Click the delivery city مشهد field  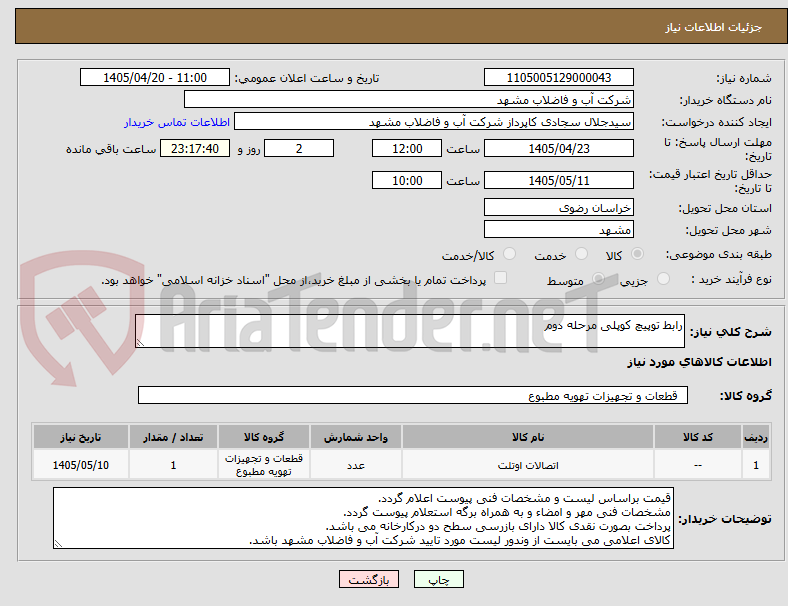click(558, 230)
